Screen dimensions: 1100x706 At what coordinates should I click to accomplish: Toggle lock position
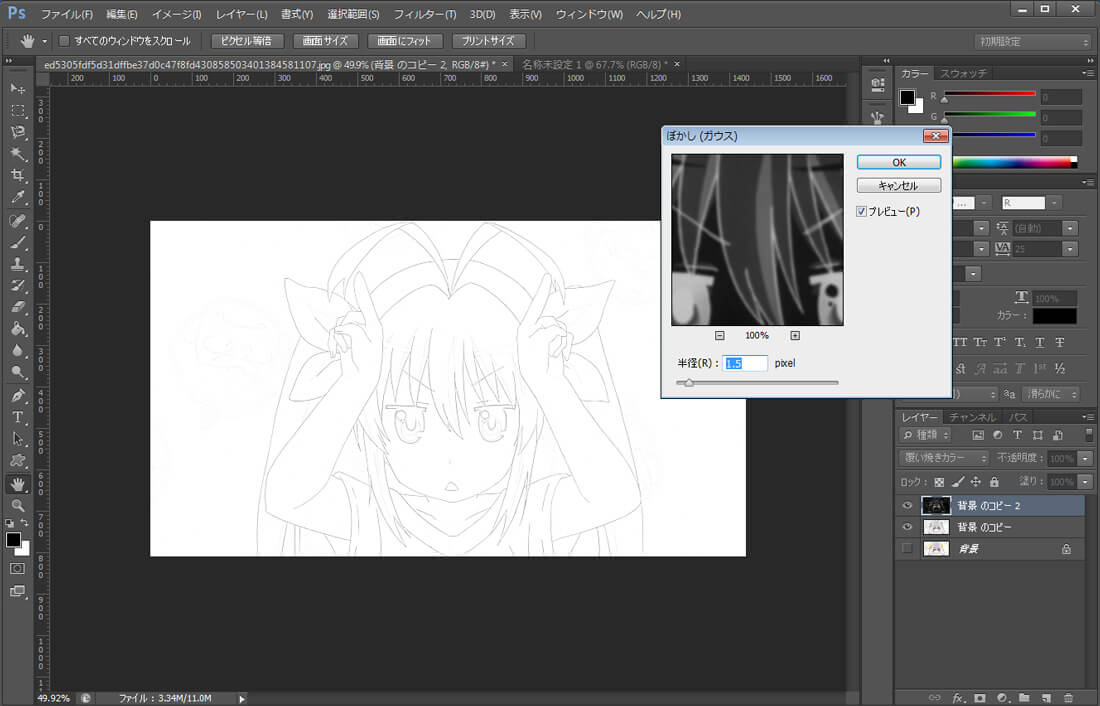pyautogui.click(x=976, y=482)
